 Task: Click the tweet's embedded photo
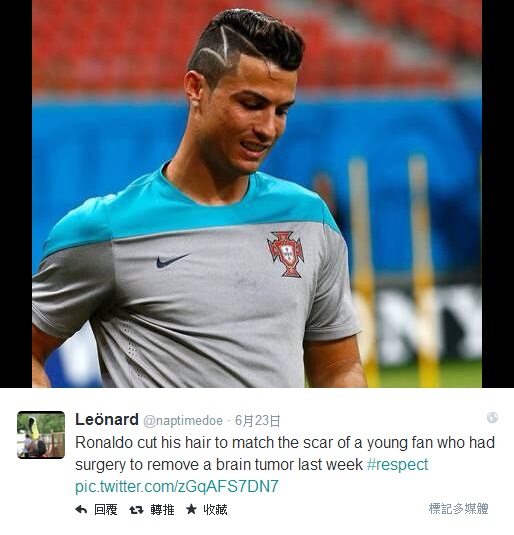pos(257,194)
